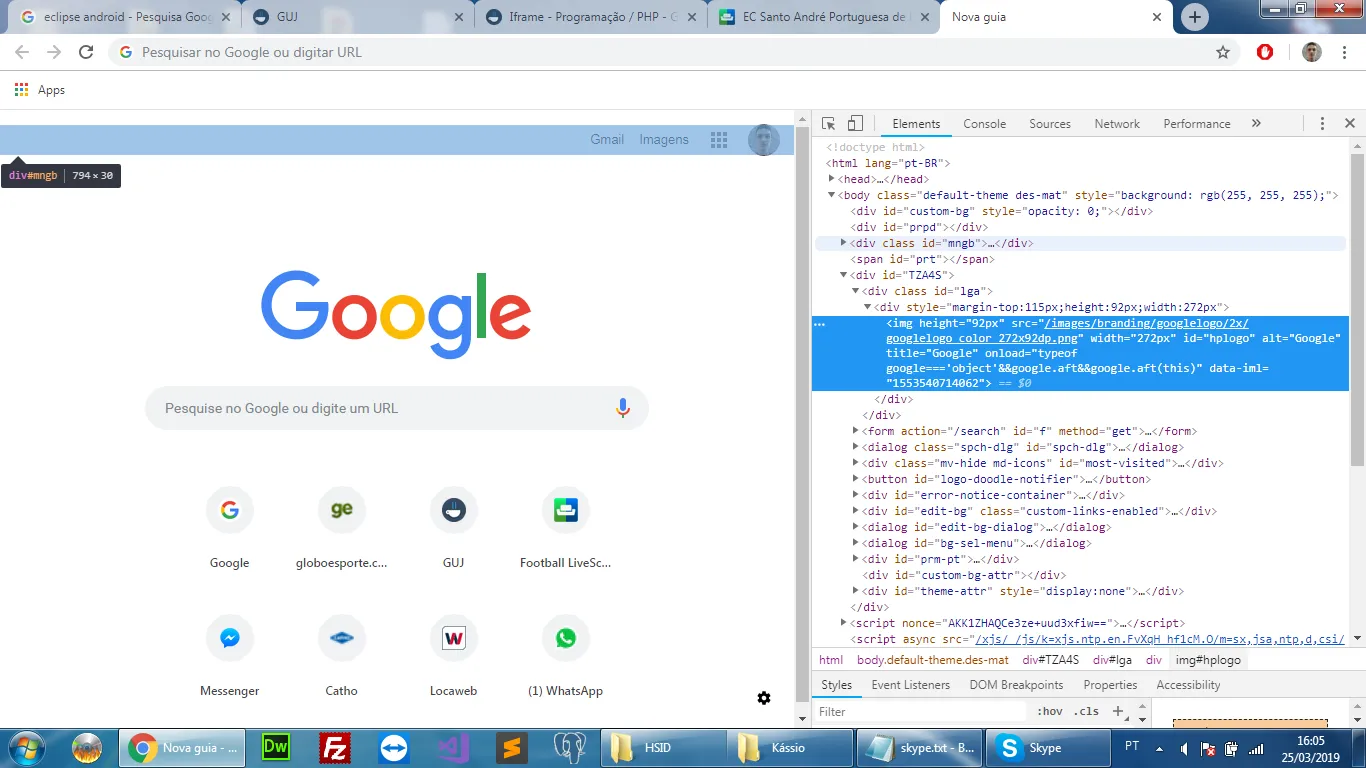Open the DevTools three-dot options menu
Image resolution: width=1366 pixels, height=768 pixels.
coord(1322,124)
